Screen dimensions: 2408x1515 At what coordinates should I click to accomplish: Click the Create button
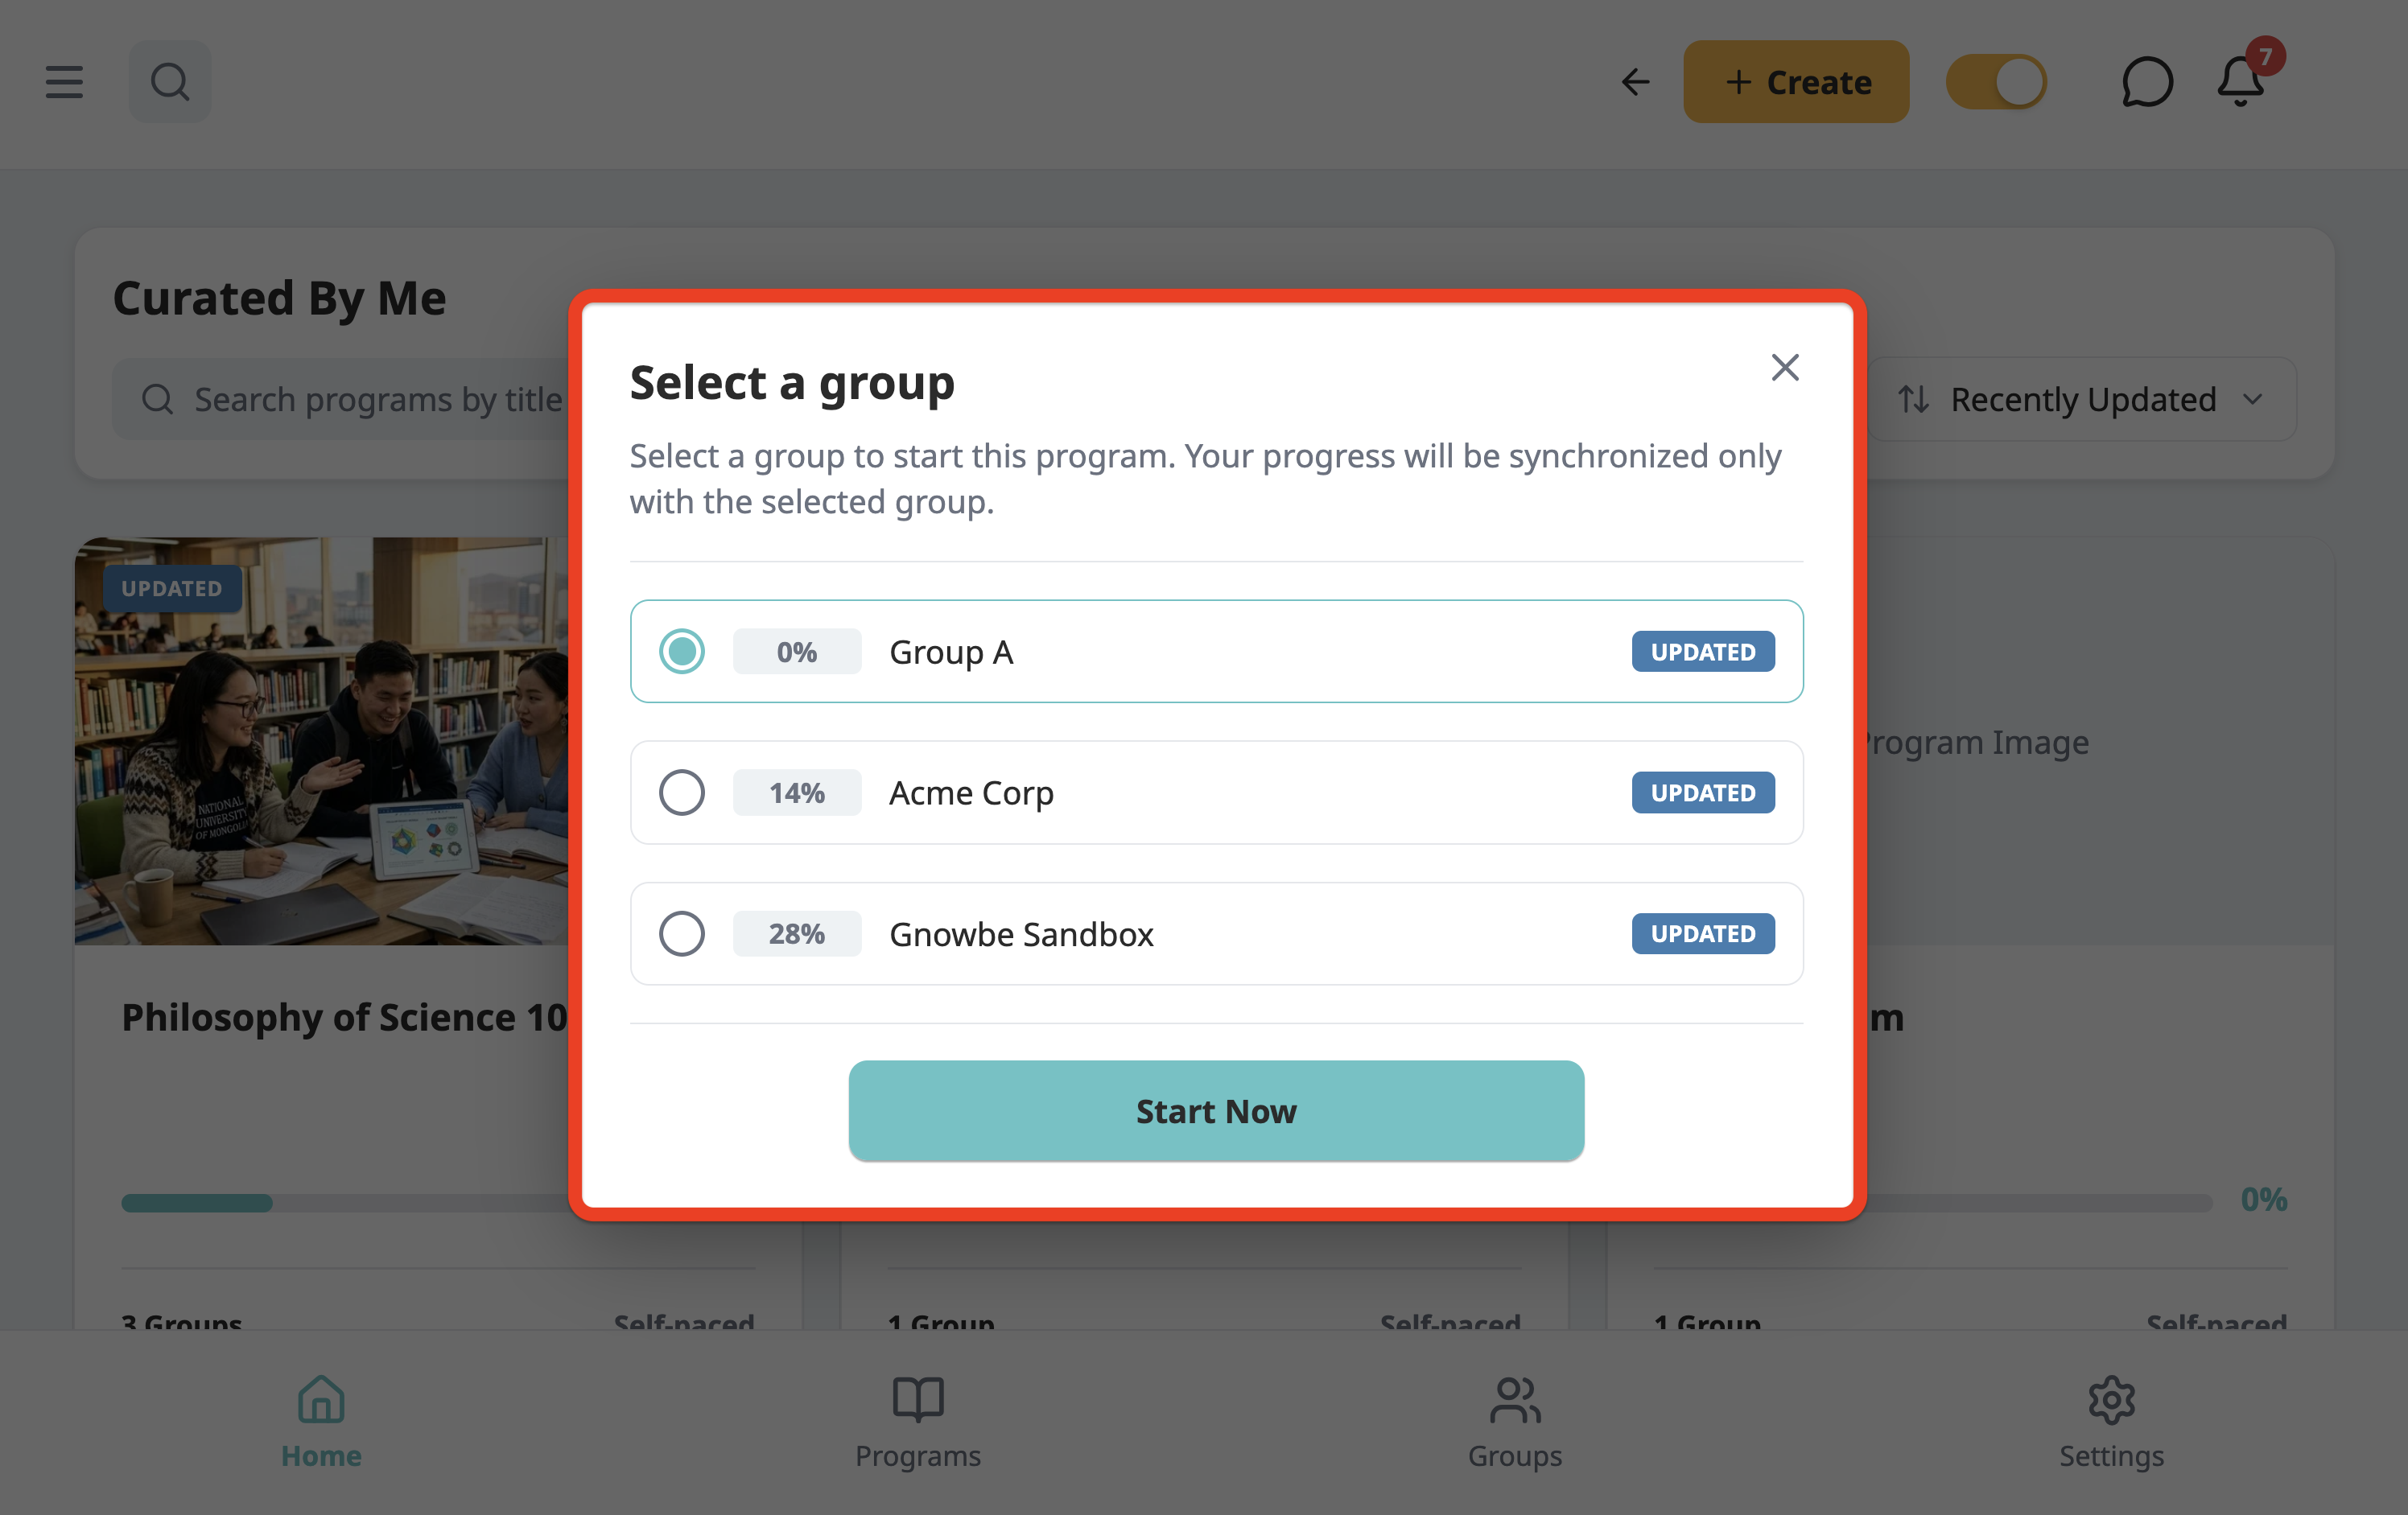[1796, 82]
